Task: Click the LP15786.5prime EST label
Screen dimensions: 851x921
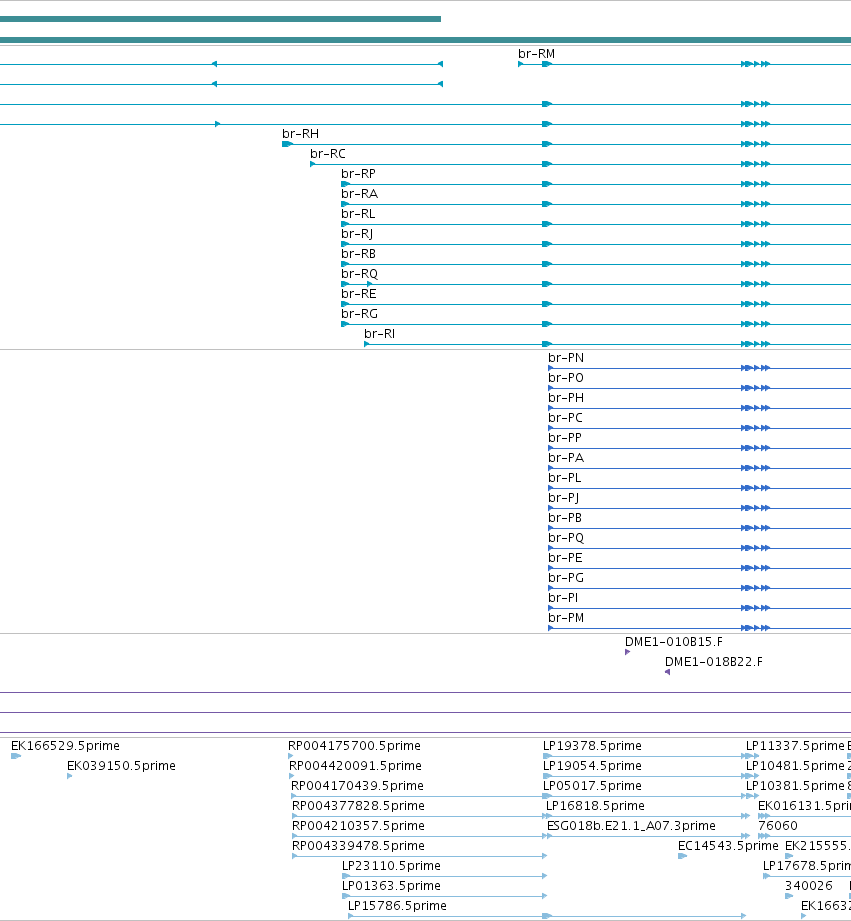Action: (x=398, y=905)
